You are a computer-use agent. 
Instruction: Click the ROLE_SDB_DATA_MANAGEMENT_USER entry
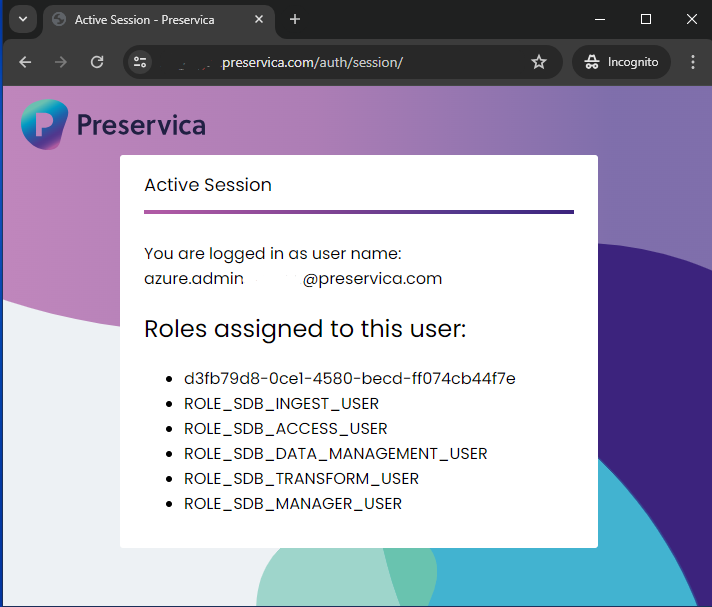(x=336, y=454)
